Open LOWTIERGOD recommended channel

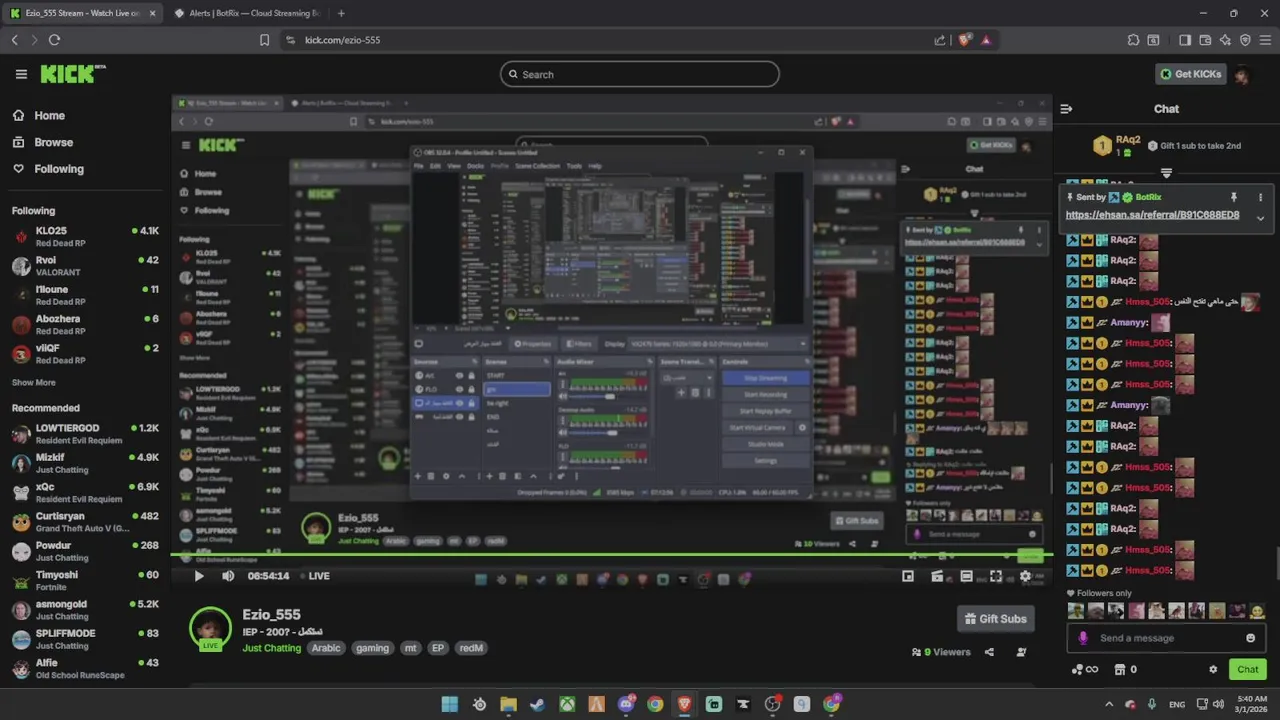tap(84, 433)
